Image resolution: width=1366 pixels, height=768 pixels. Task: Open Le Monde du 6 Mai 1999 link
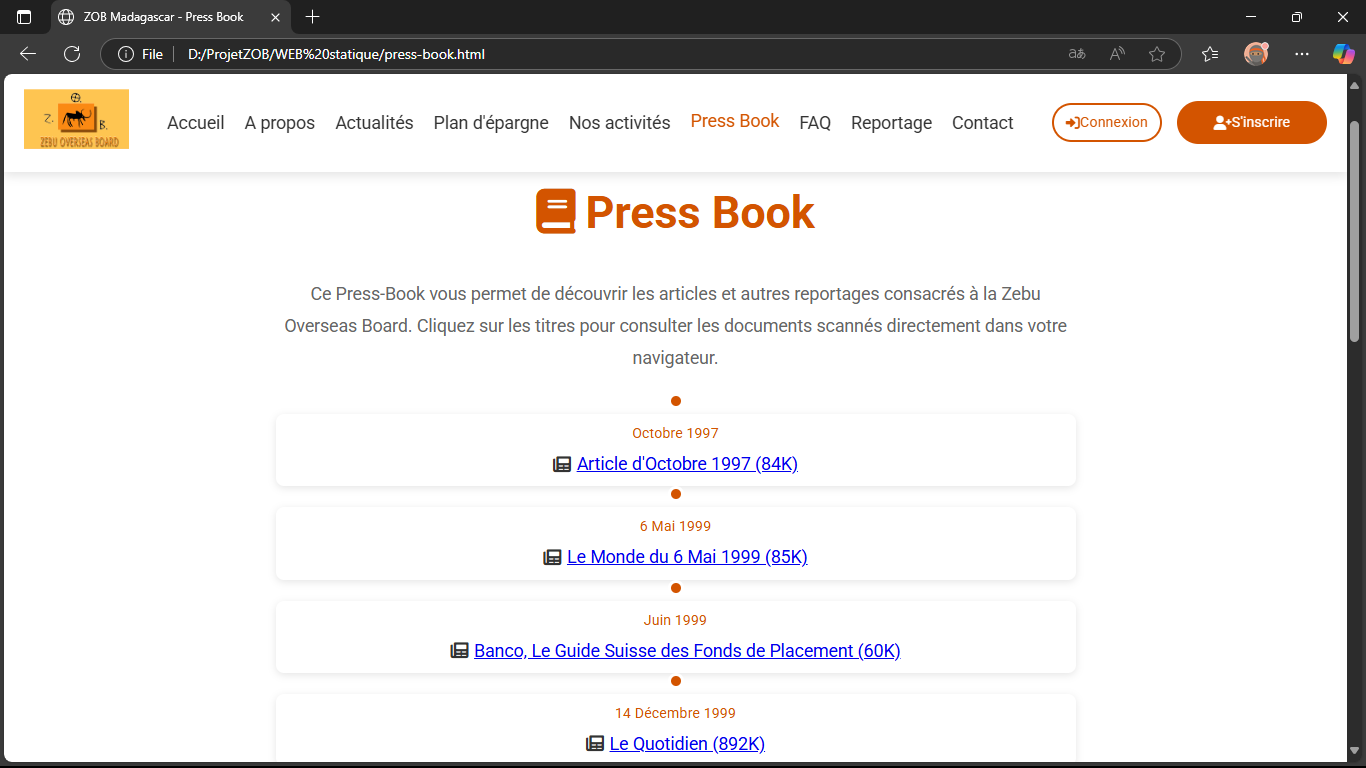(x=687, y=557)
